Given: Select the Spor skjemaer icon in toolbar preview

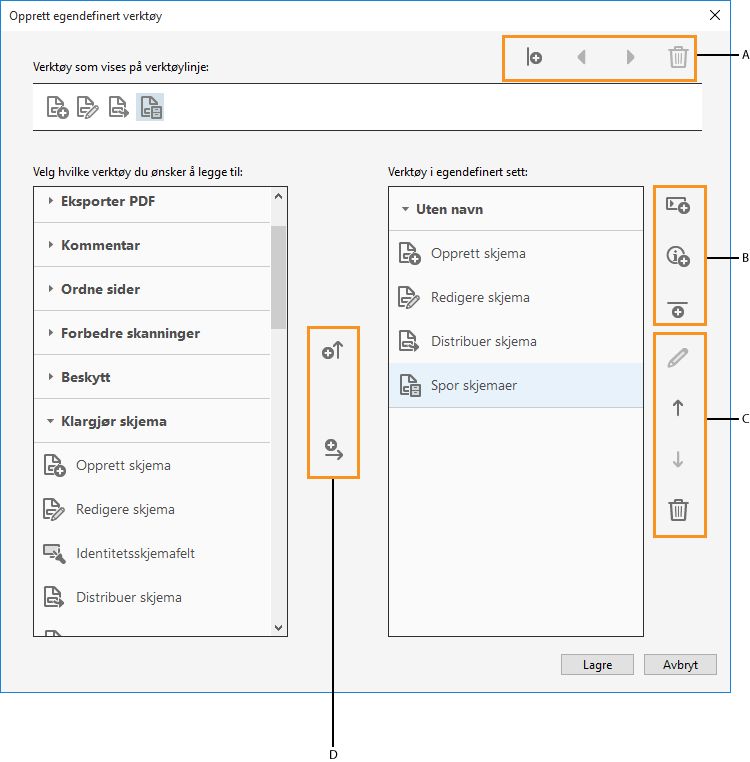Looking at the screenshot, I should pos(150,108).
